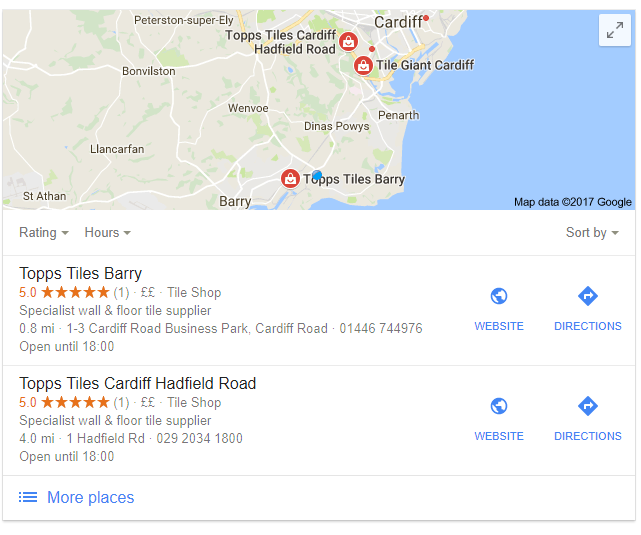Click the Tile Giant Cardiff map pin
Viewport: 641px width, 535px height.
(363, 65)
